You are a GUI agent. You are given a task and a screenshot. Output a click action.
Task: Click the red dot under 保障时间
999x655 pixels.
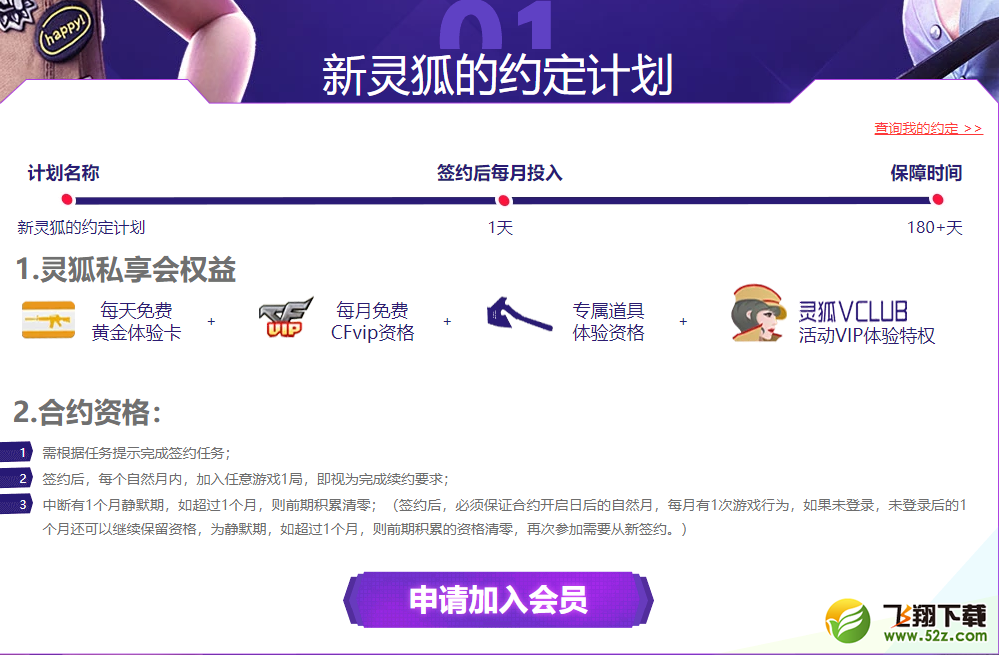click(x=937, y=199)
